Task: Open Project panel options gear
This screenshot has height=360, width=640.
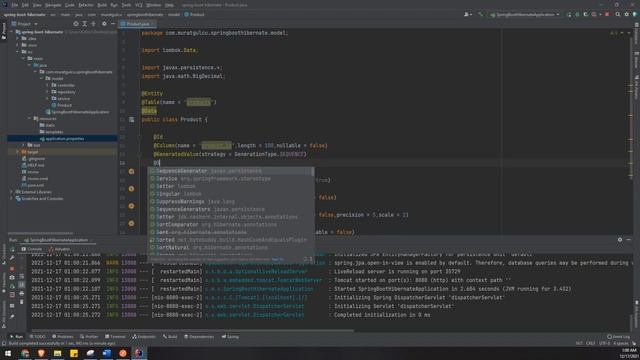Action: point(104,24)
